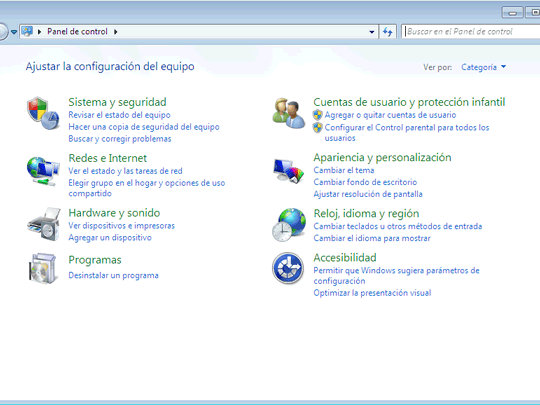Click Configurar el Control parental link
Image resolution: width=540 pixels, height=405 pixels.
click(x=407, y=133)
